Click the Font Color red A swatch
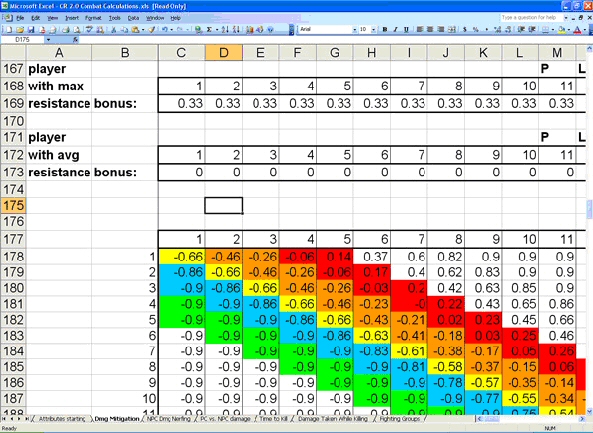593x433 pixels. [577, 29]
